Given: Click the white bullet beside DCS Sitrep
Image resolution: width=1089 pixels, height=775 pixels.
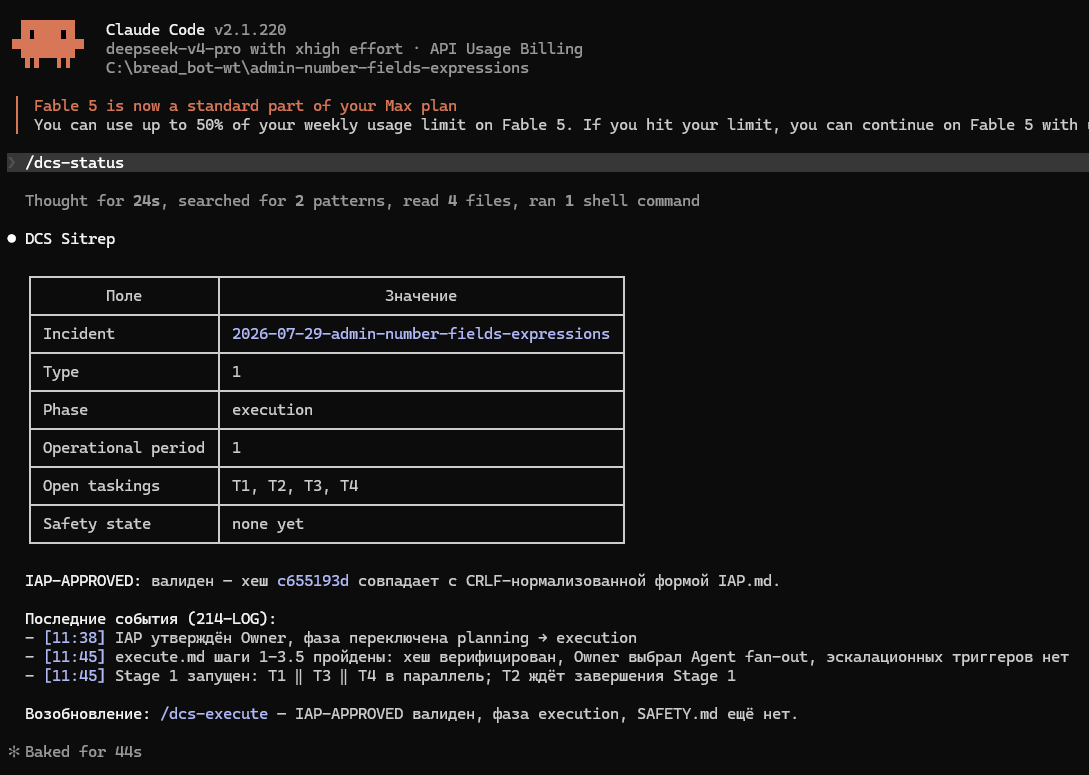Looking at the screenshot, I should pos(12,239).
